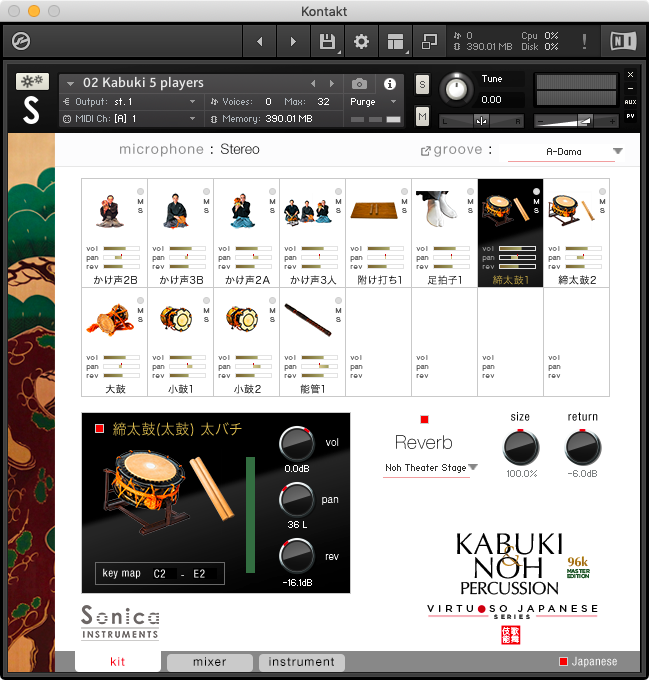Image resolution: width=649 pixels, height=680 pixels.
Task: Minimize instrument with minus button
Action: click(x=631, y=88)
